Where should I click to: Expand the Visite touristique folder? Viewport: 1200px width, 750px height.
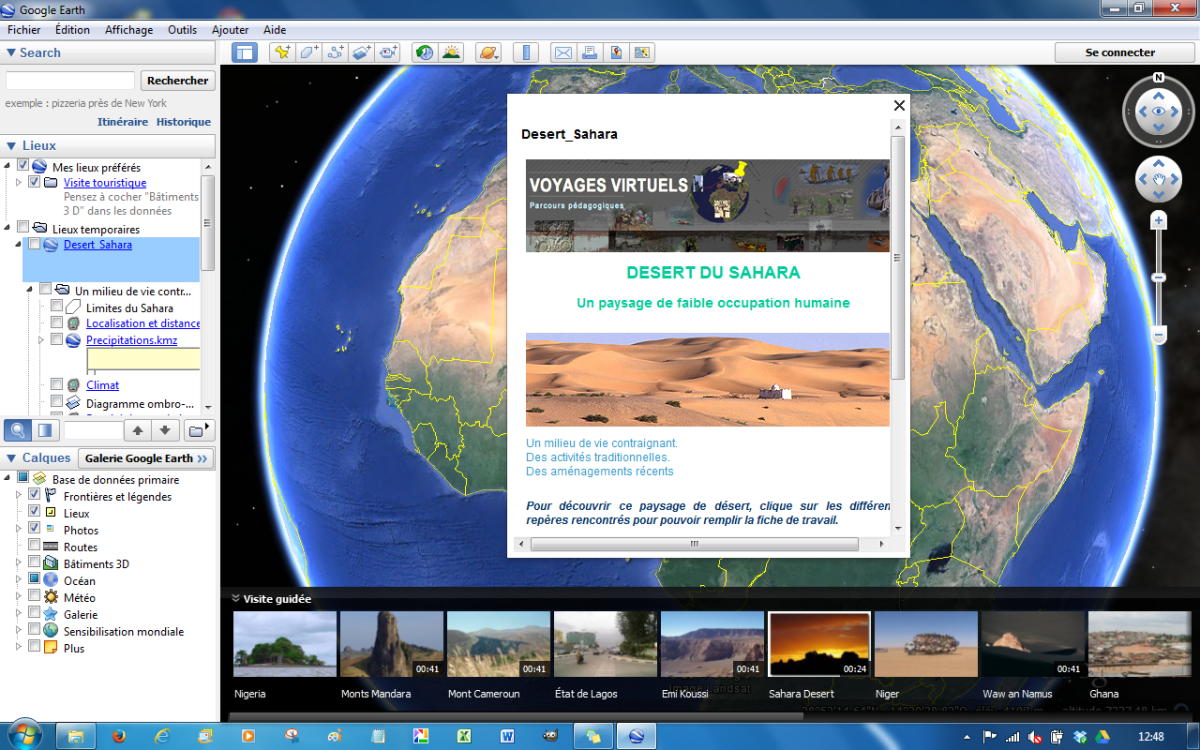[19, 182]
